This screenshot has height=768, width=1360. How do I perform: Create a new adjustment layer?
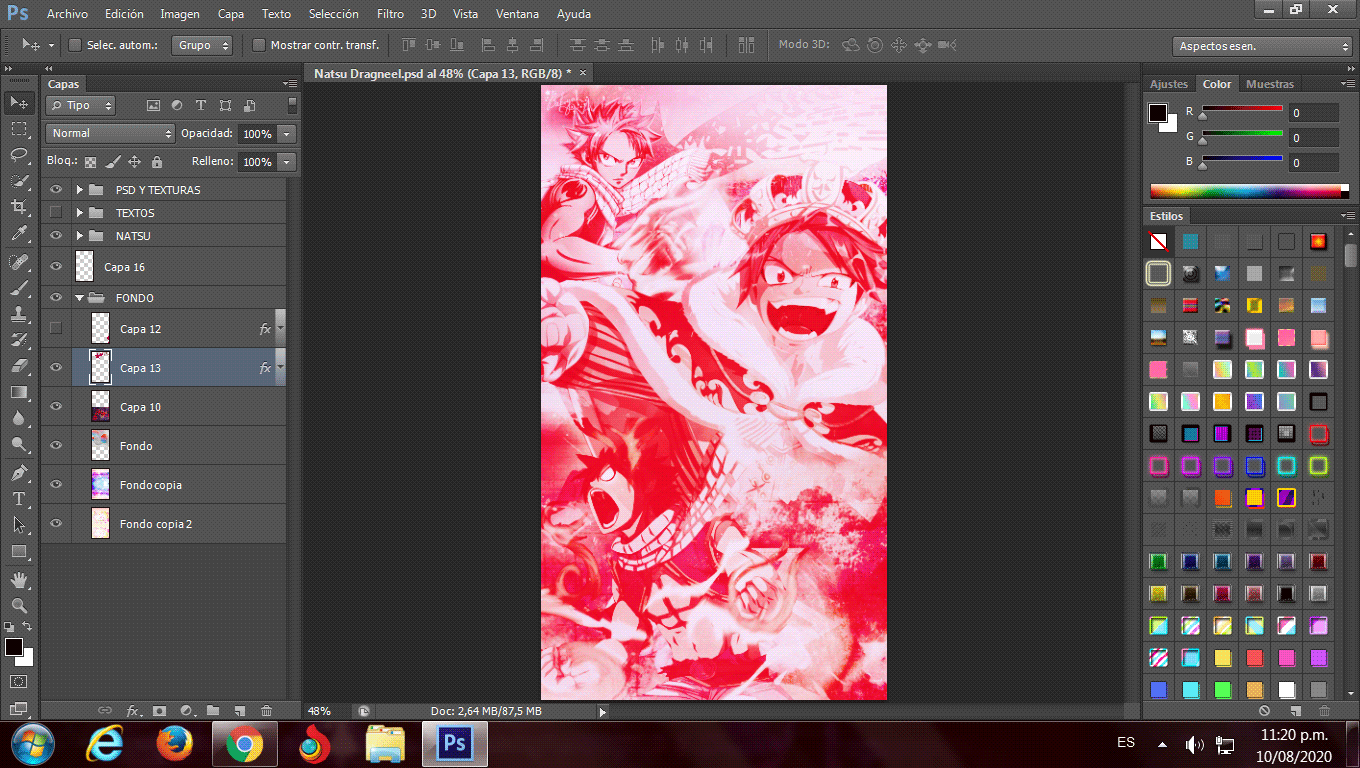[x=186, y=711]
